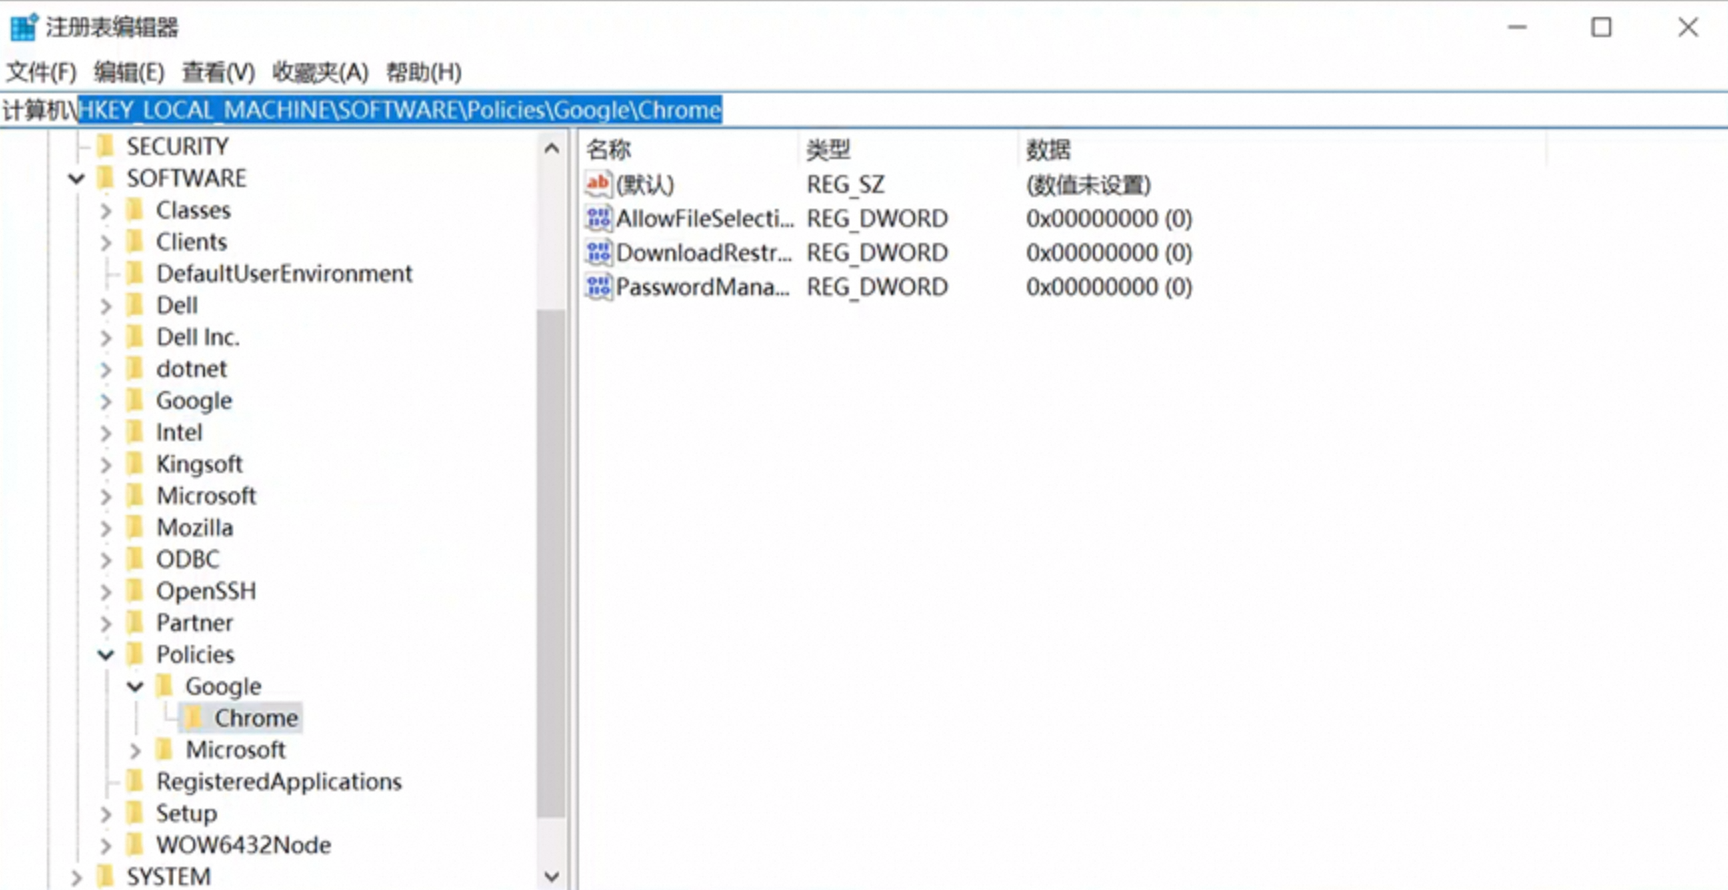Click the dotnet folder icon

[x=136, y=369]
